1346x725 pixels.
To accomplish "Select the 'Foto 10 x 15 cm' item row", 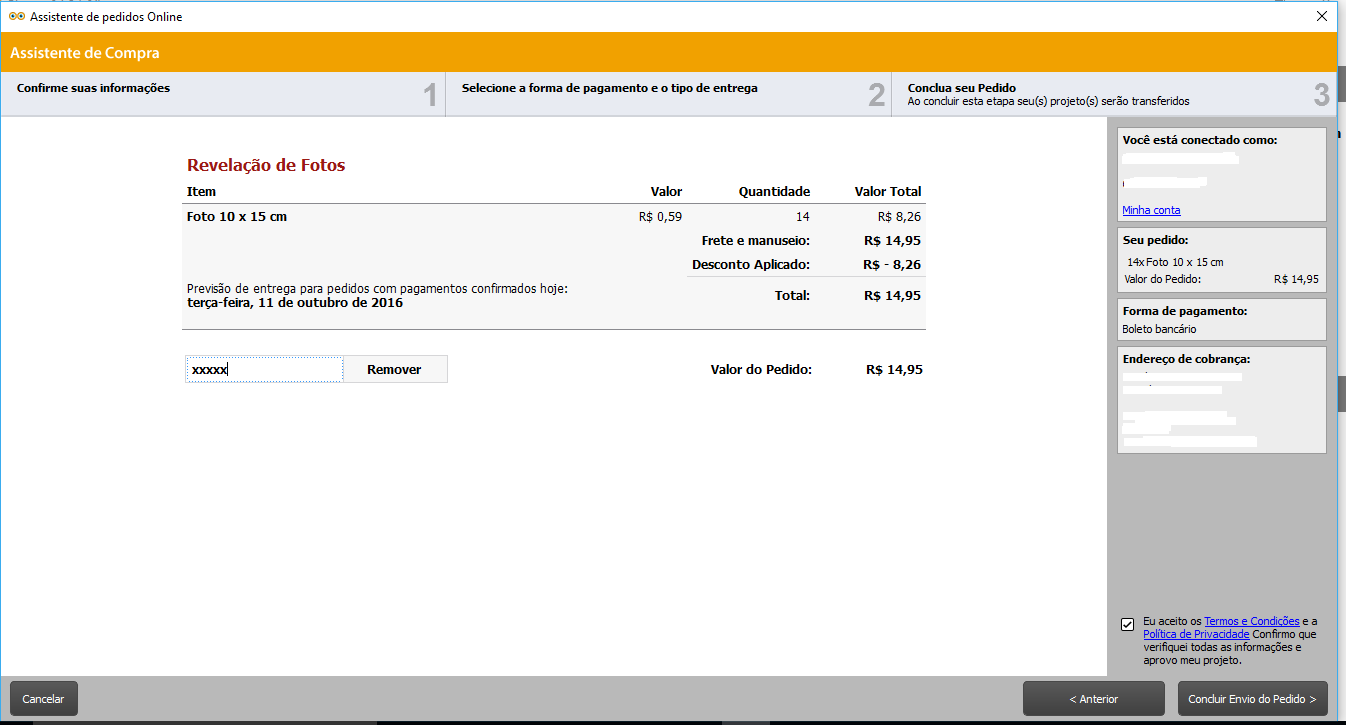I will pyautogui.click(x=237, y=217).
